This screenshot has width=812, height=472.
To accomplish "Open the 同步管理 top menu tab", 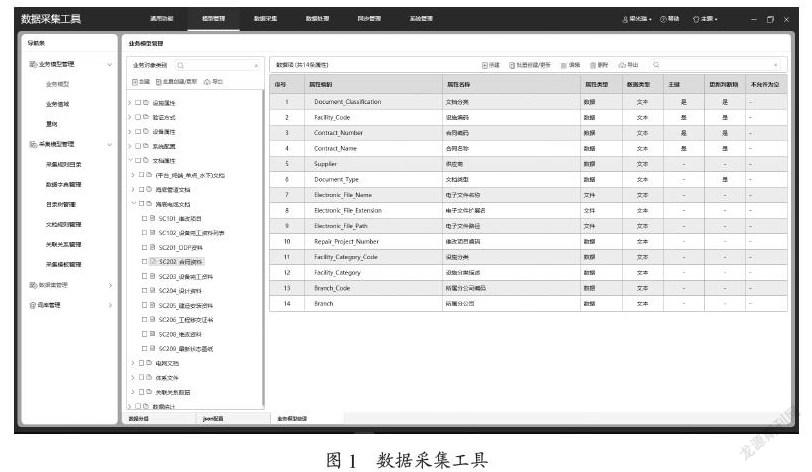I will [369, 19].
